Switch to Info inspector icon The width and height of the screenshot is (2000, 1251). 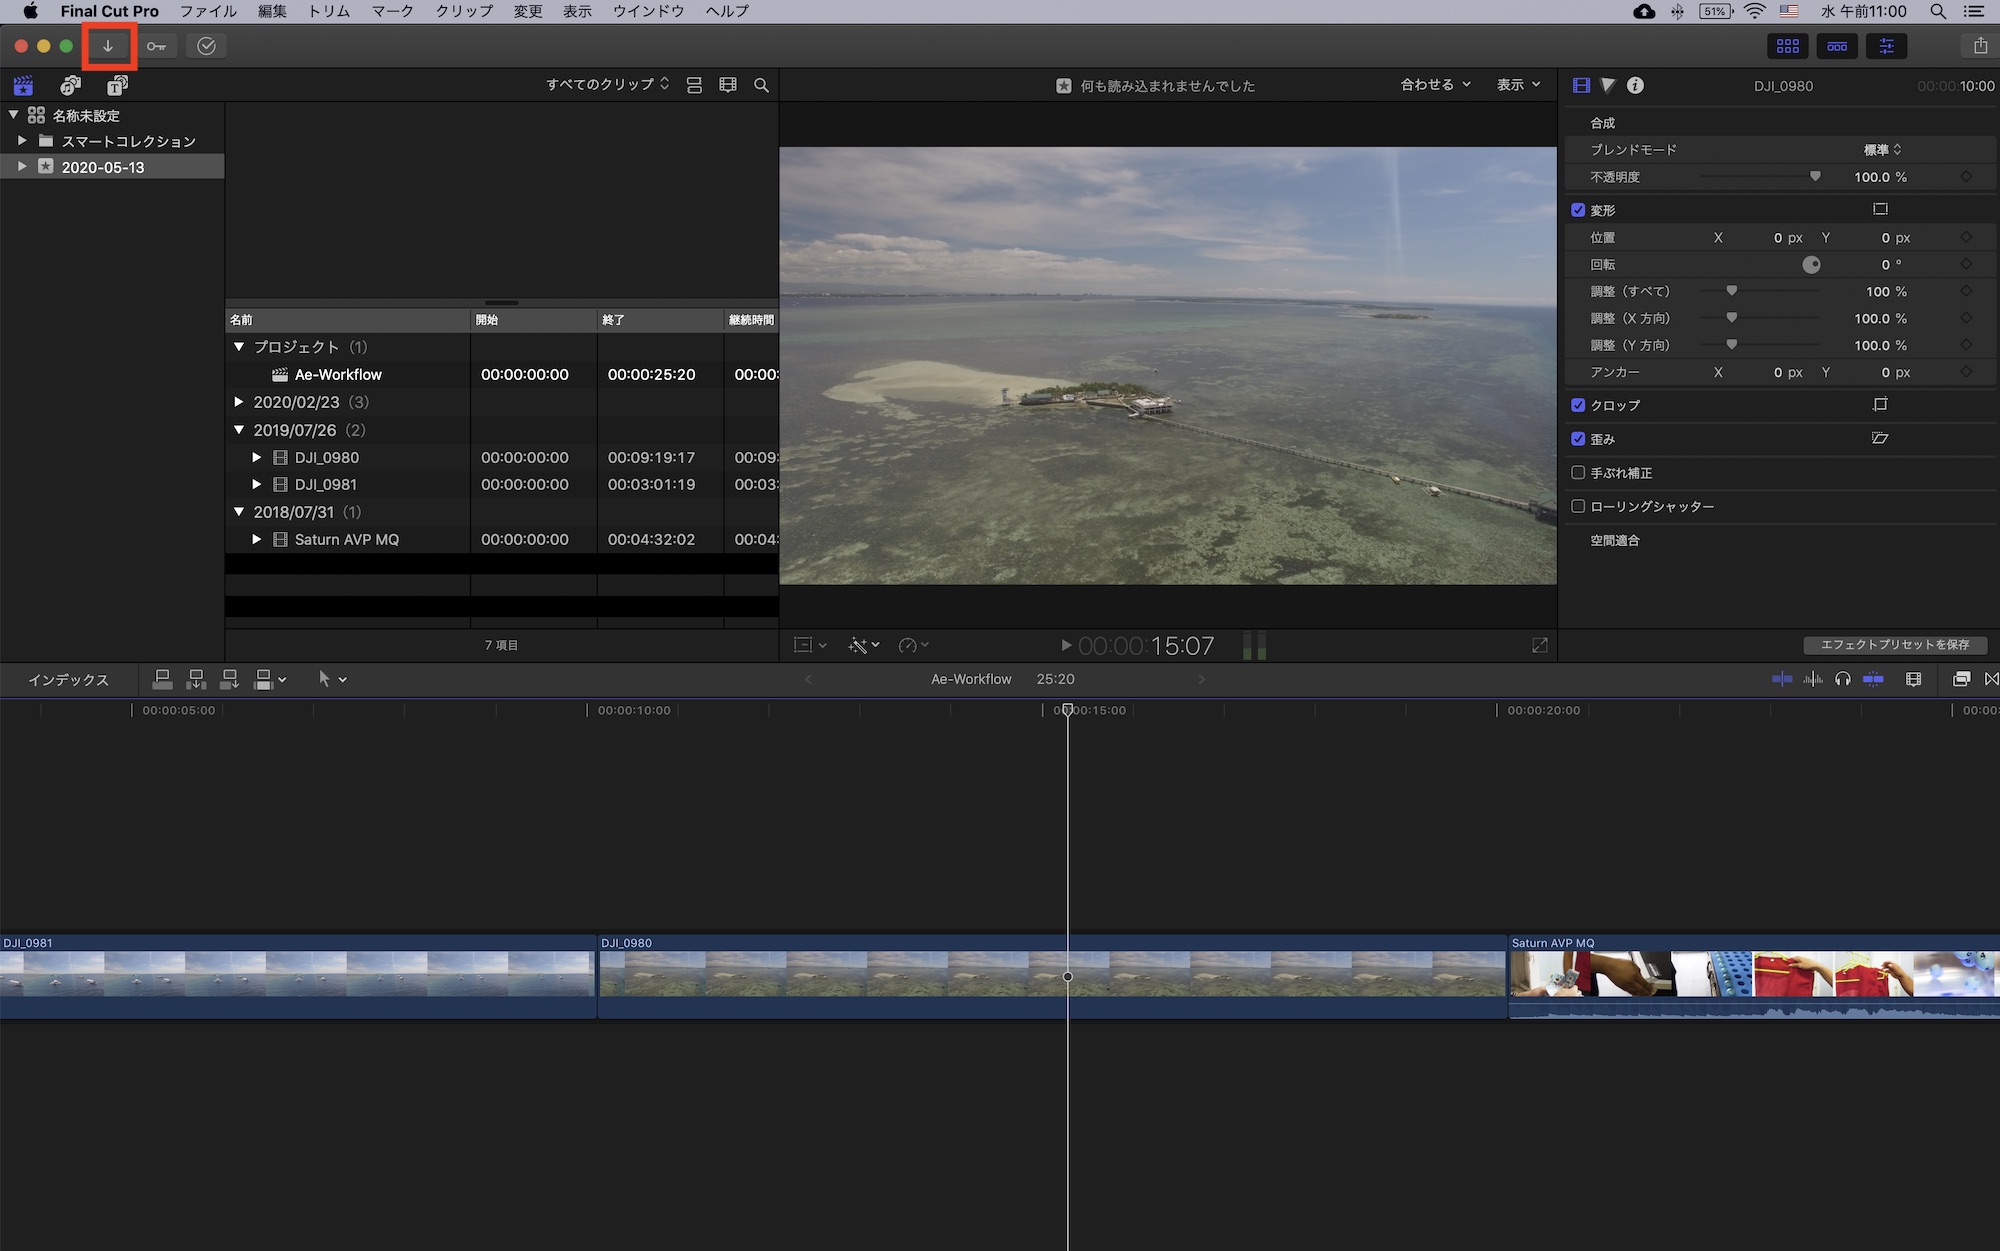coord(1635,85)
